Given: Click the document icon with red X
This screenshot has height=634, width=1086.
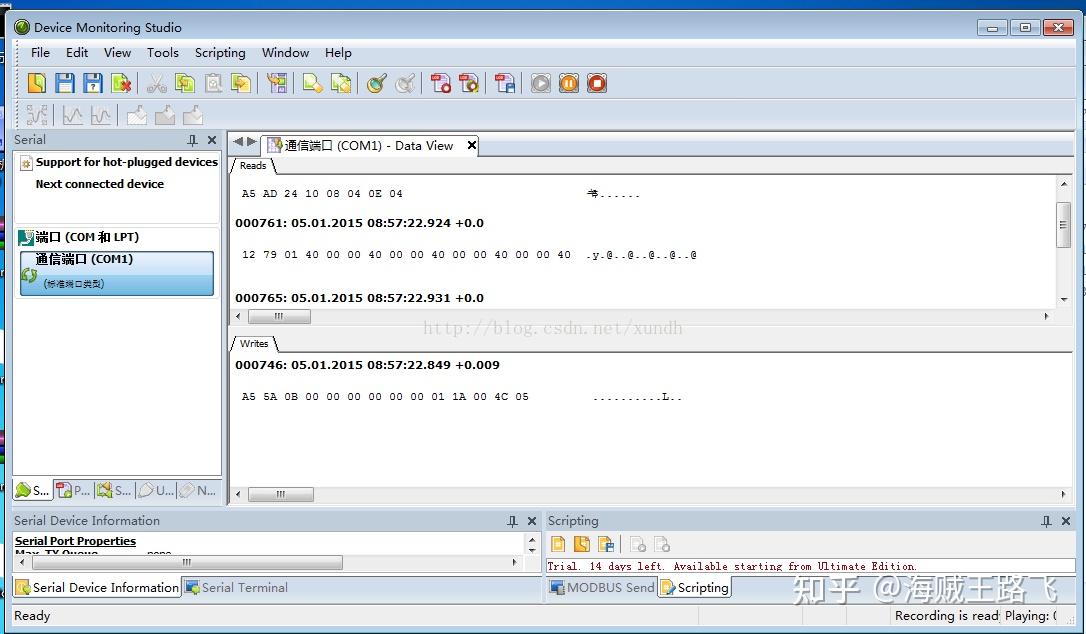Looking at the screenshot, I should point(121,83).
